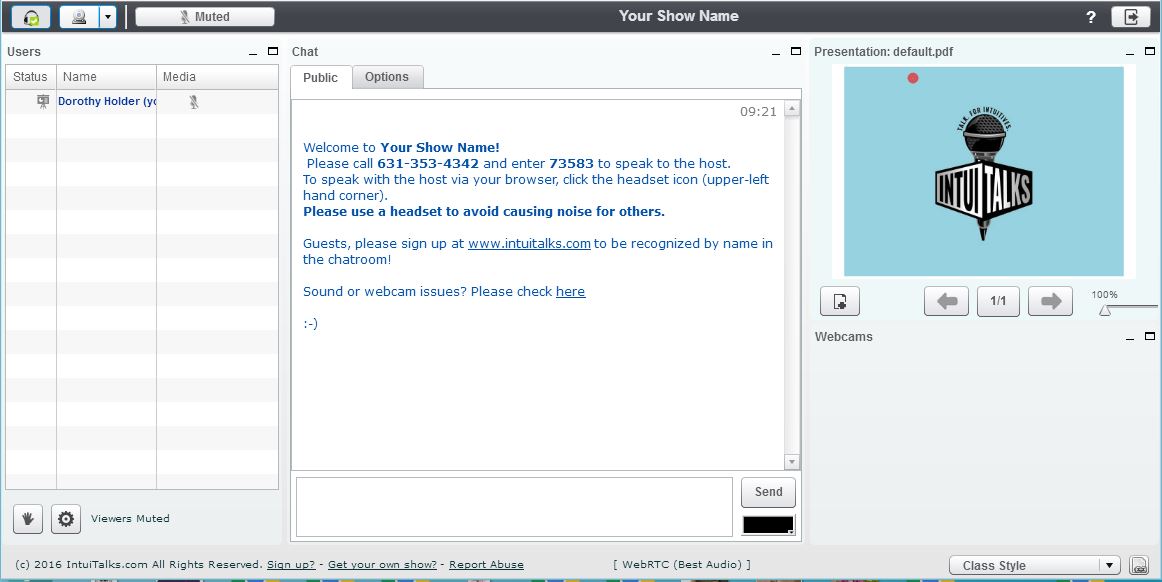This screenshot has width=1162, height=582.
Task: Maximize the Chat panel
Action: tap(796, 51)
